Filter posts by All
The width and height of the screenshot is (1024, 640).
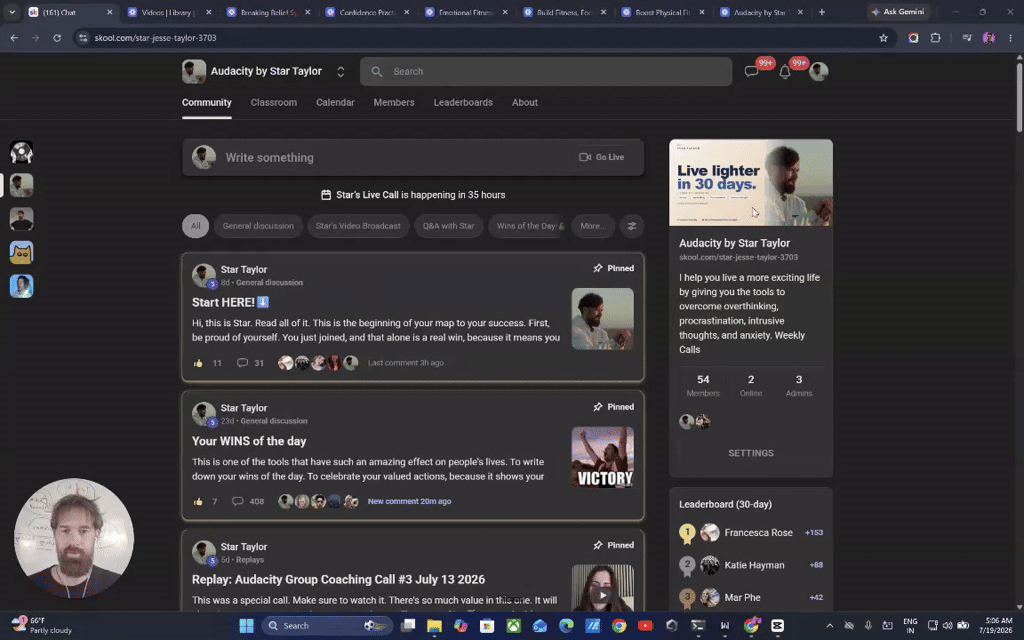(195, 226)
